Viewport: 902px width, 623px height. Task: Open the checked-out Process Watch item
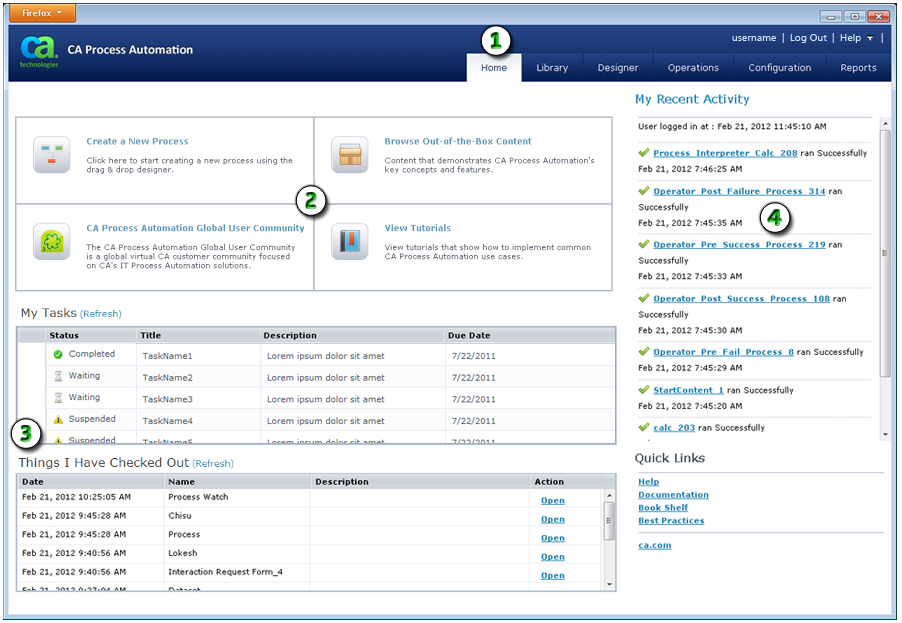552,500
